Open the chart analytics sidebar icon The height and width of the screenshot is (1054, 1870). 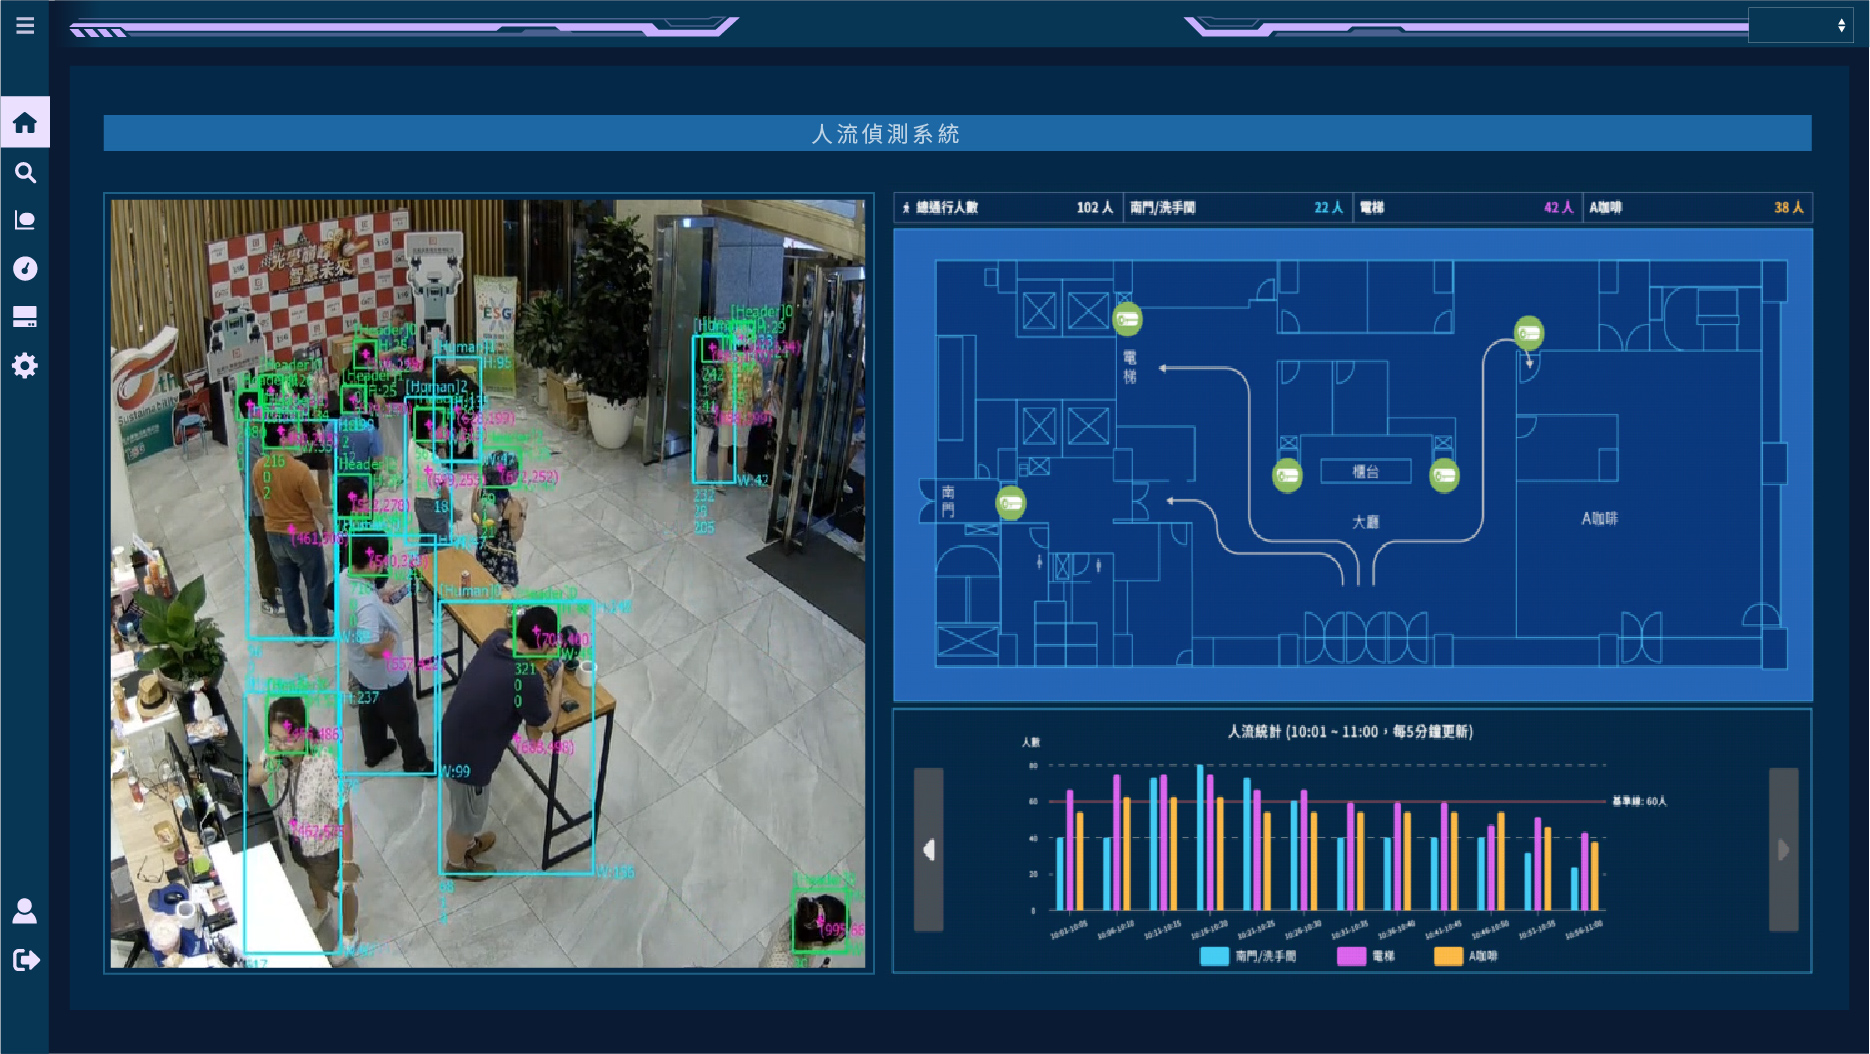25,221
